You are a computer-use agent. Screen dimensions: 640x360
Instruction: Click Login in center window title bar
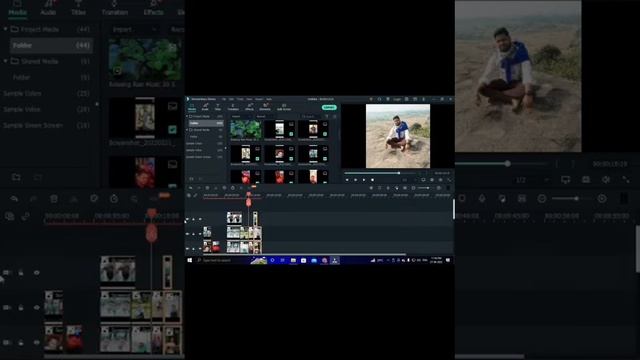point(397,99)
